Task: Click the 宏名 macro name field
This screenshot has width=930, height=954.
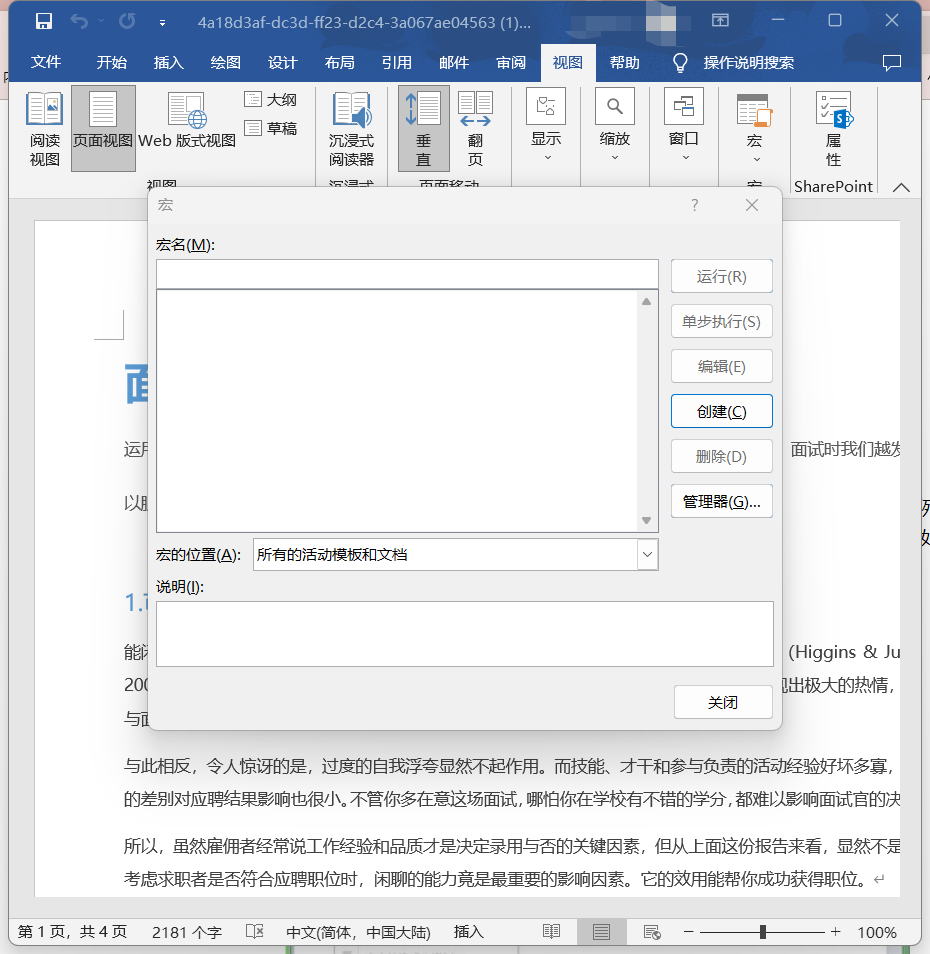Action: pyautogui.click(x=407, y=275)
